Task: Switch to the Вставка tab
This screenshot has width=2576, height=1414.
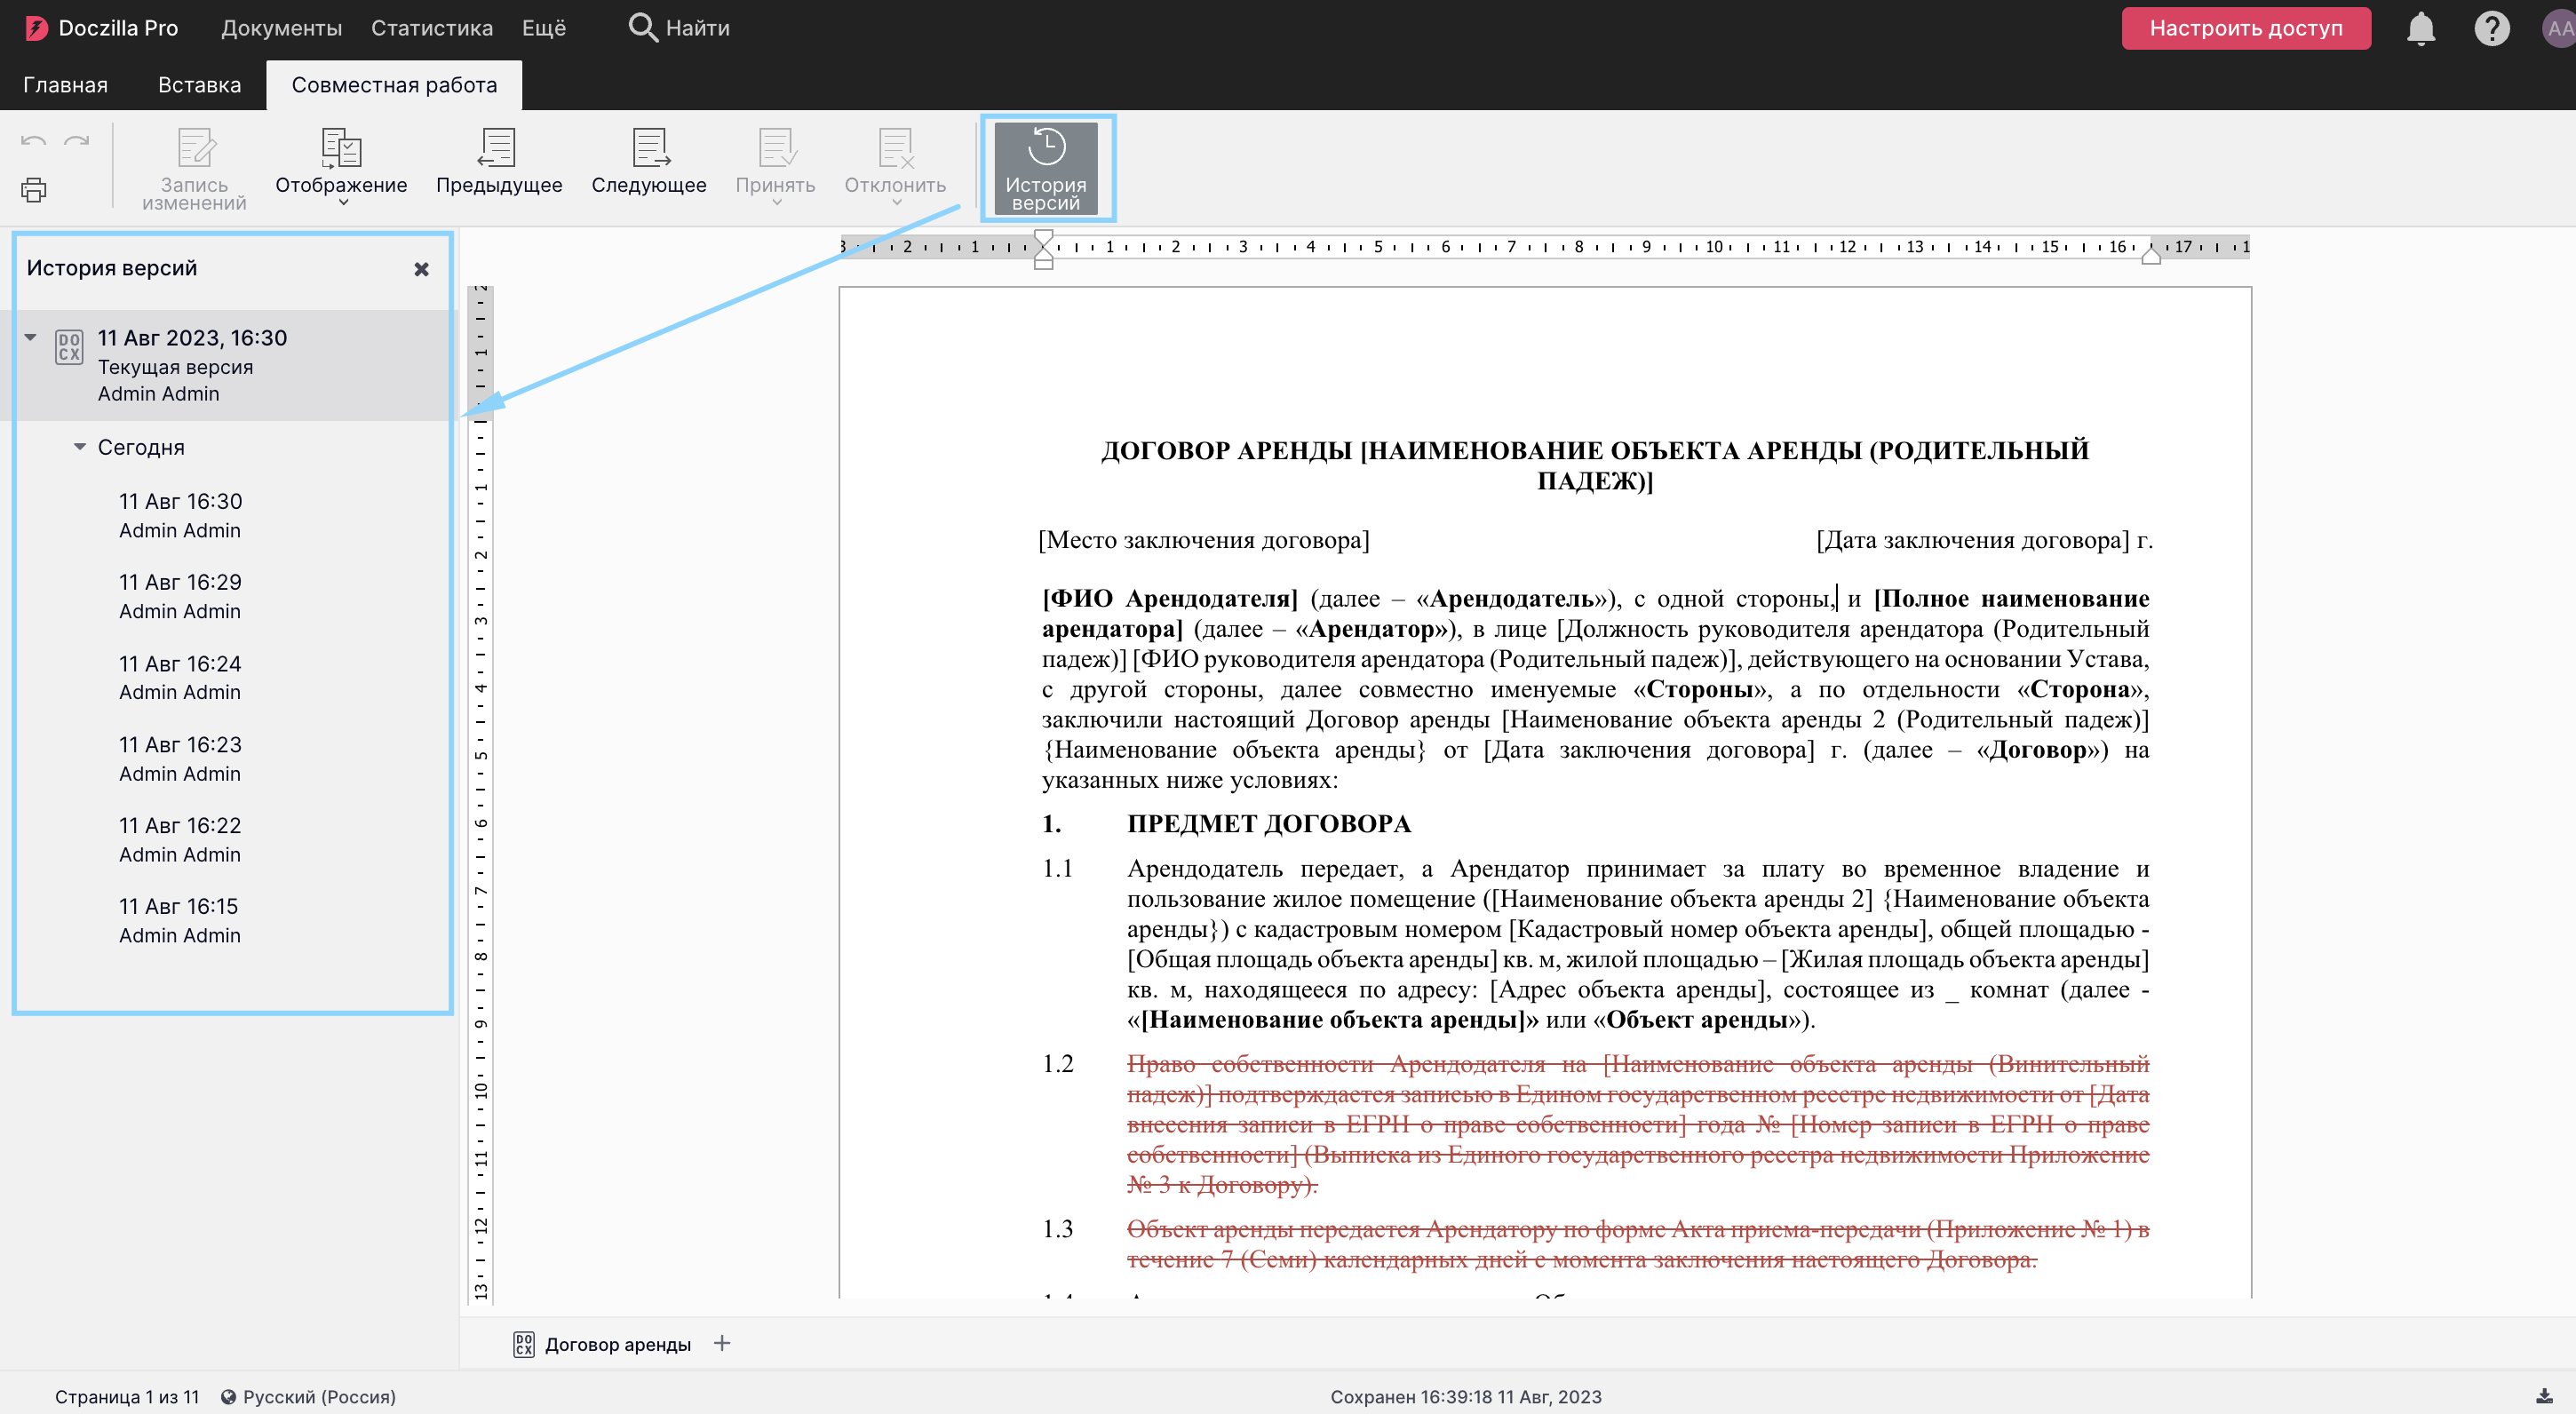Action: tap(199, 85)
